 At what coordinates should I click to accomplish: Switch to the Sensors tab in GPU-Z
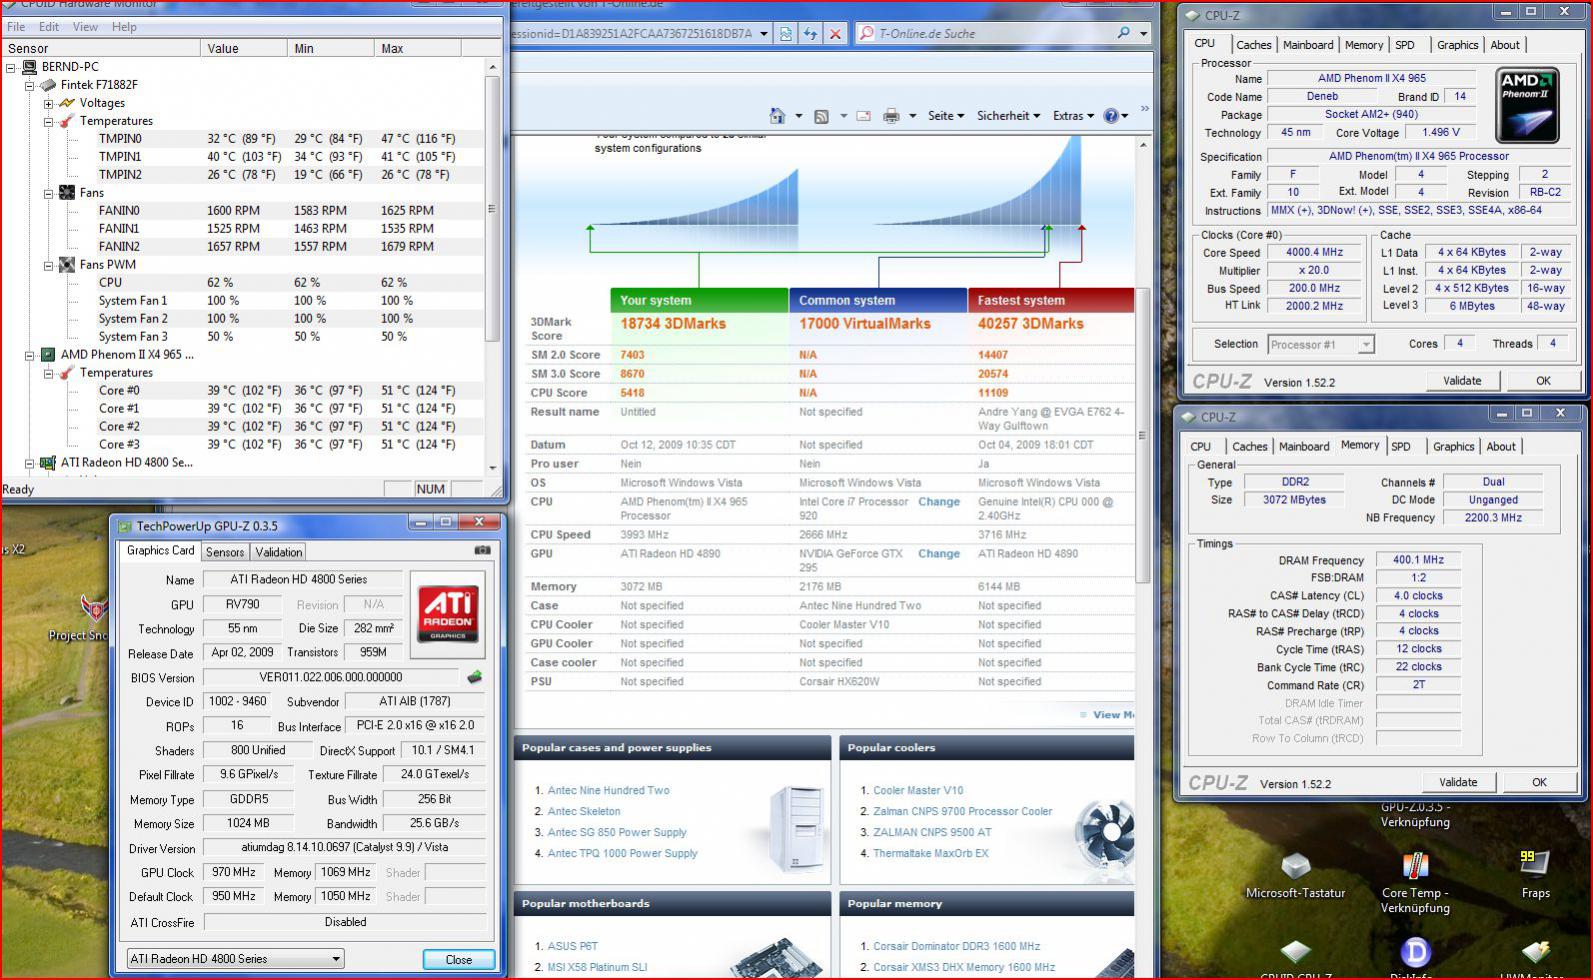(x=225, y=552)
